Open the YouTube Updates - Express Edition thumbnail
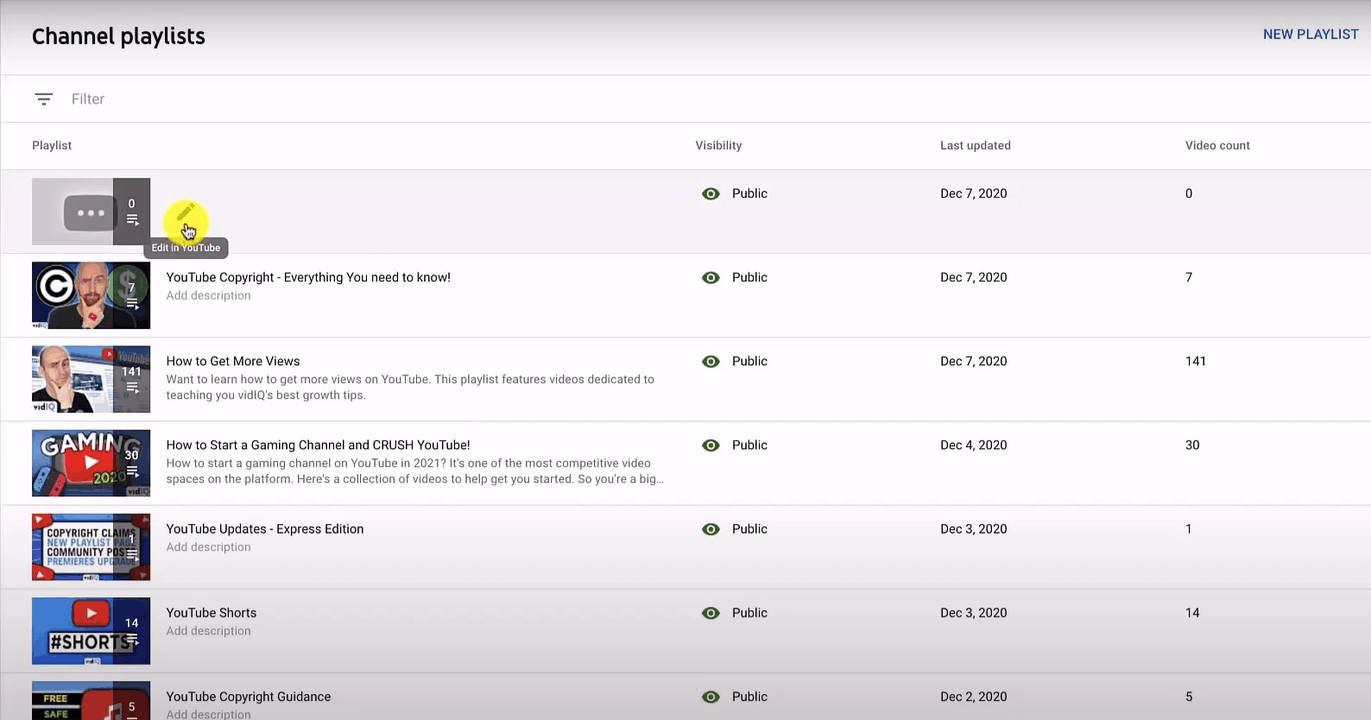 tap(91, 547)
